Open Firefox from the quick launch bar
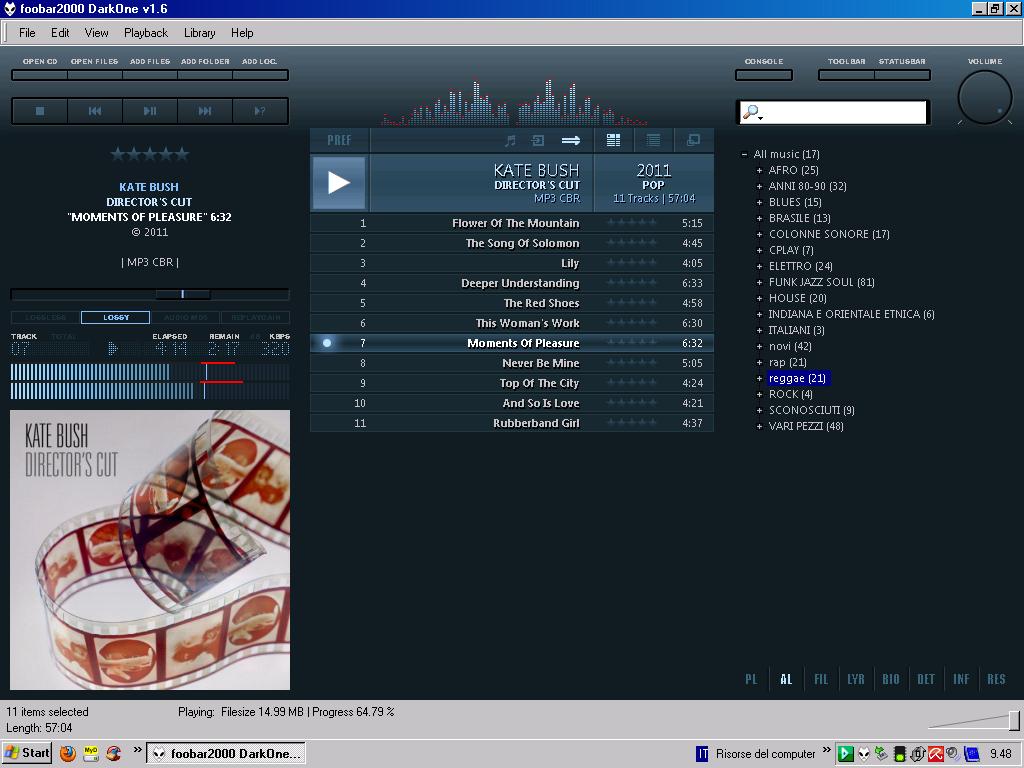Screen dimensions: 1024x768 pos(67,754)
